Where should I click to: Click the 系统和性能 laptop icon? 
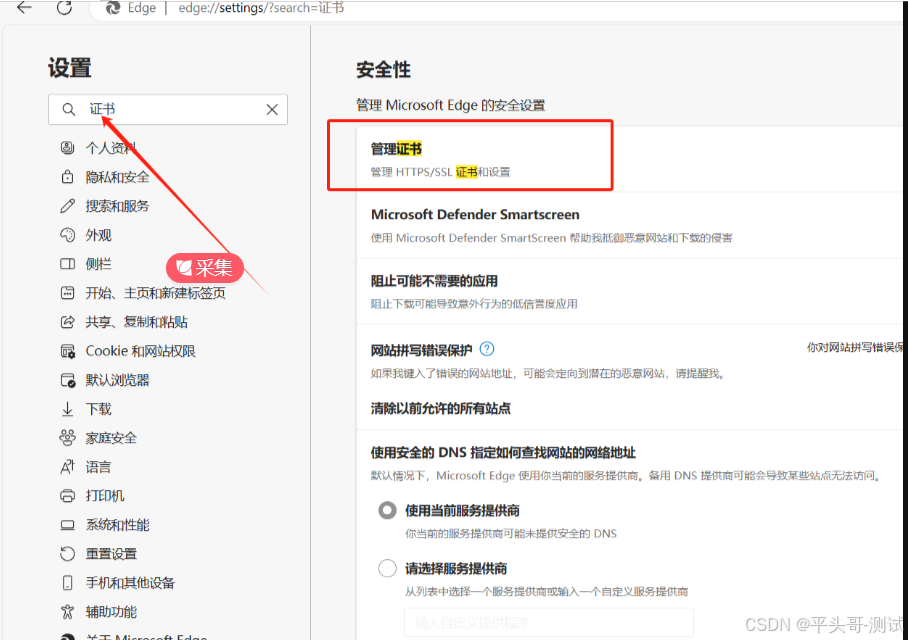coord(67,525)
